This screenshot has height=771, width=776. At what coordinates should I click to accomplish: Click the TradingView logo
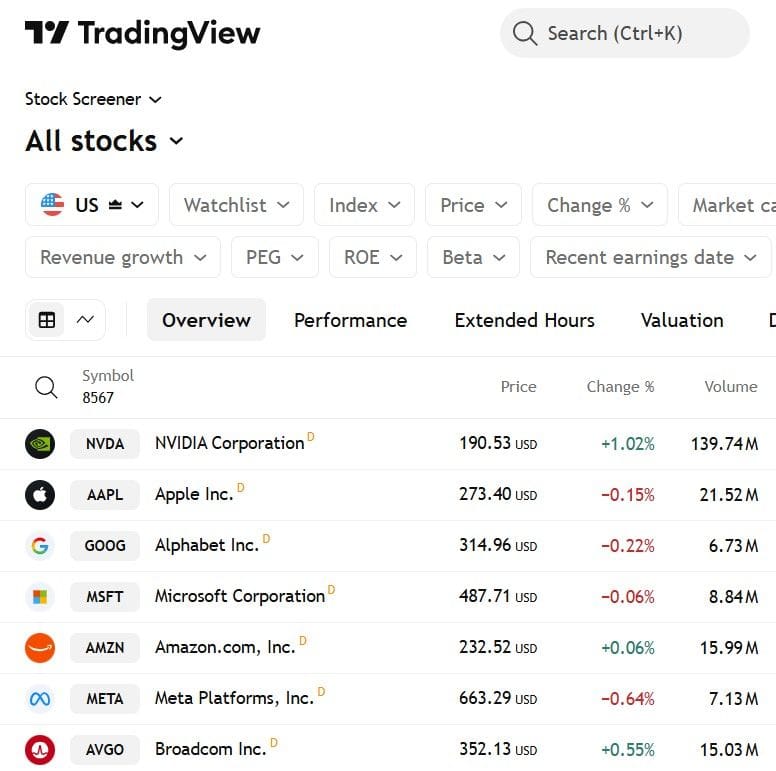tap(142, 34)
